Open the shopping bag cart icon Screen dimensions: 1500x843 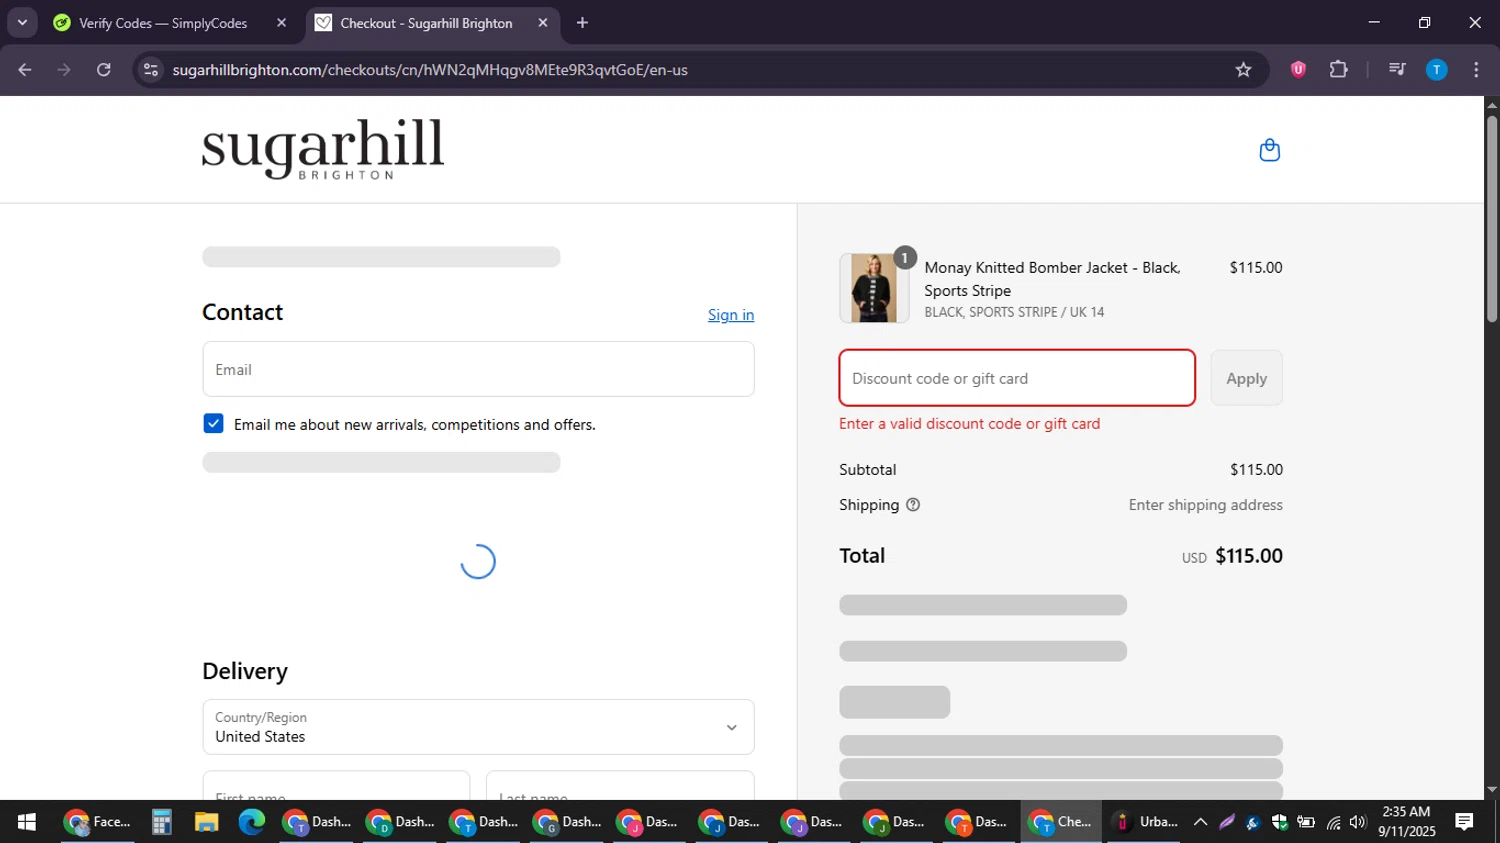[1269, 150]
